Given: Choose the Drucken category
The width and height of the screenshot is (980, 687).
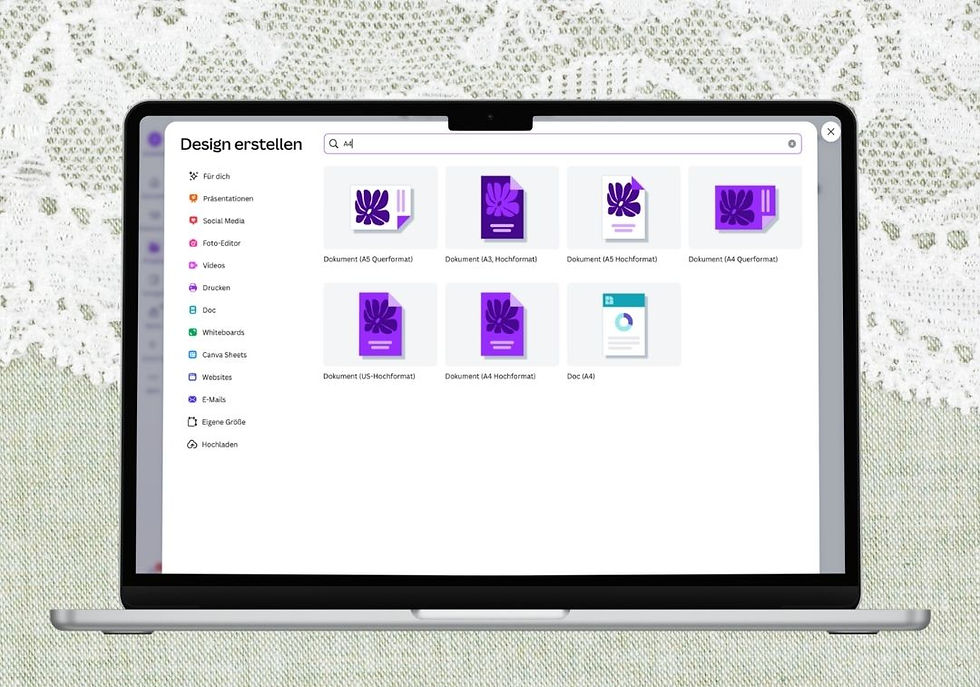Looking at the screenshot, I should (216, 288).
